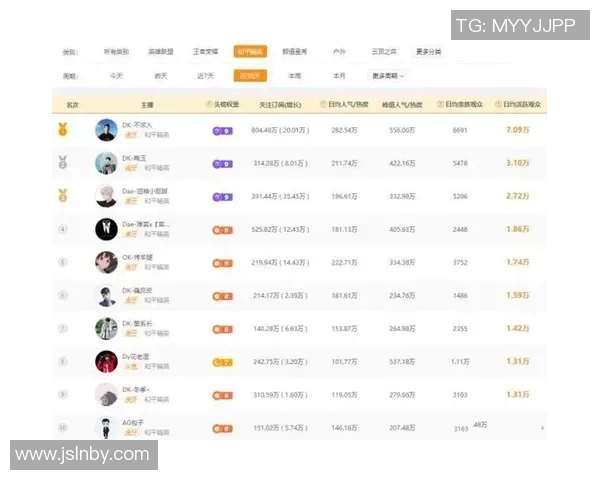600x480 pixels.
Task: Click the 3.10万 active viewers value
Action: pos(518,163)
